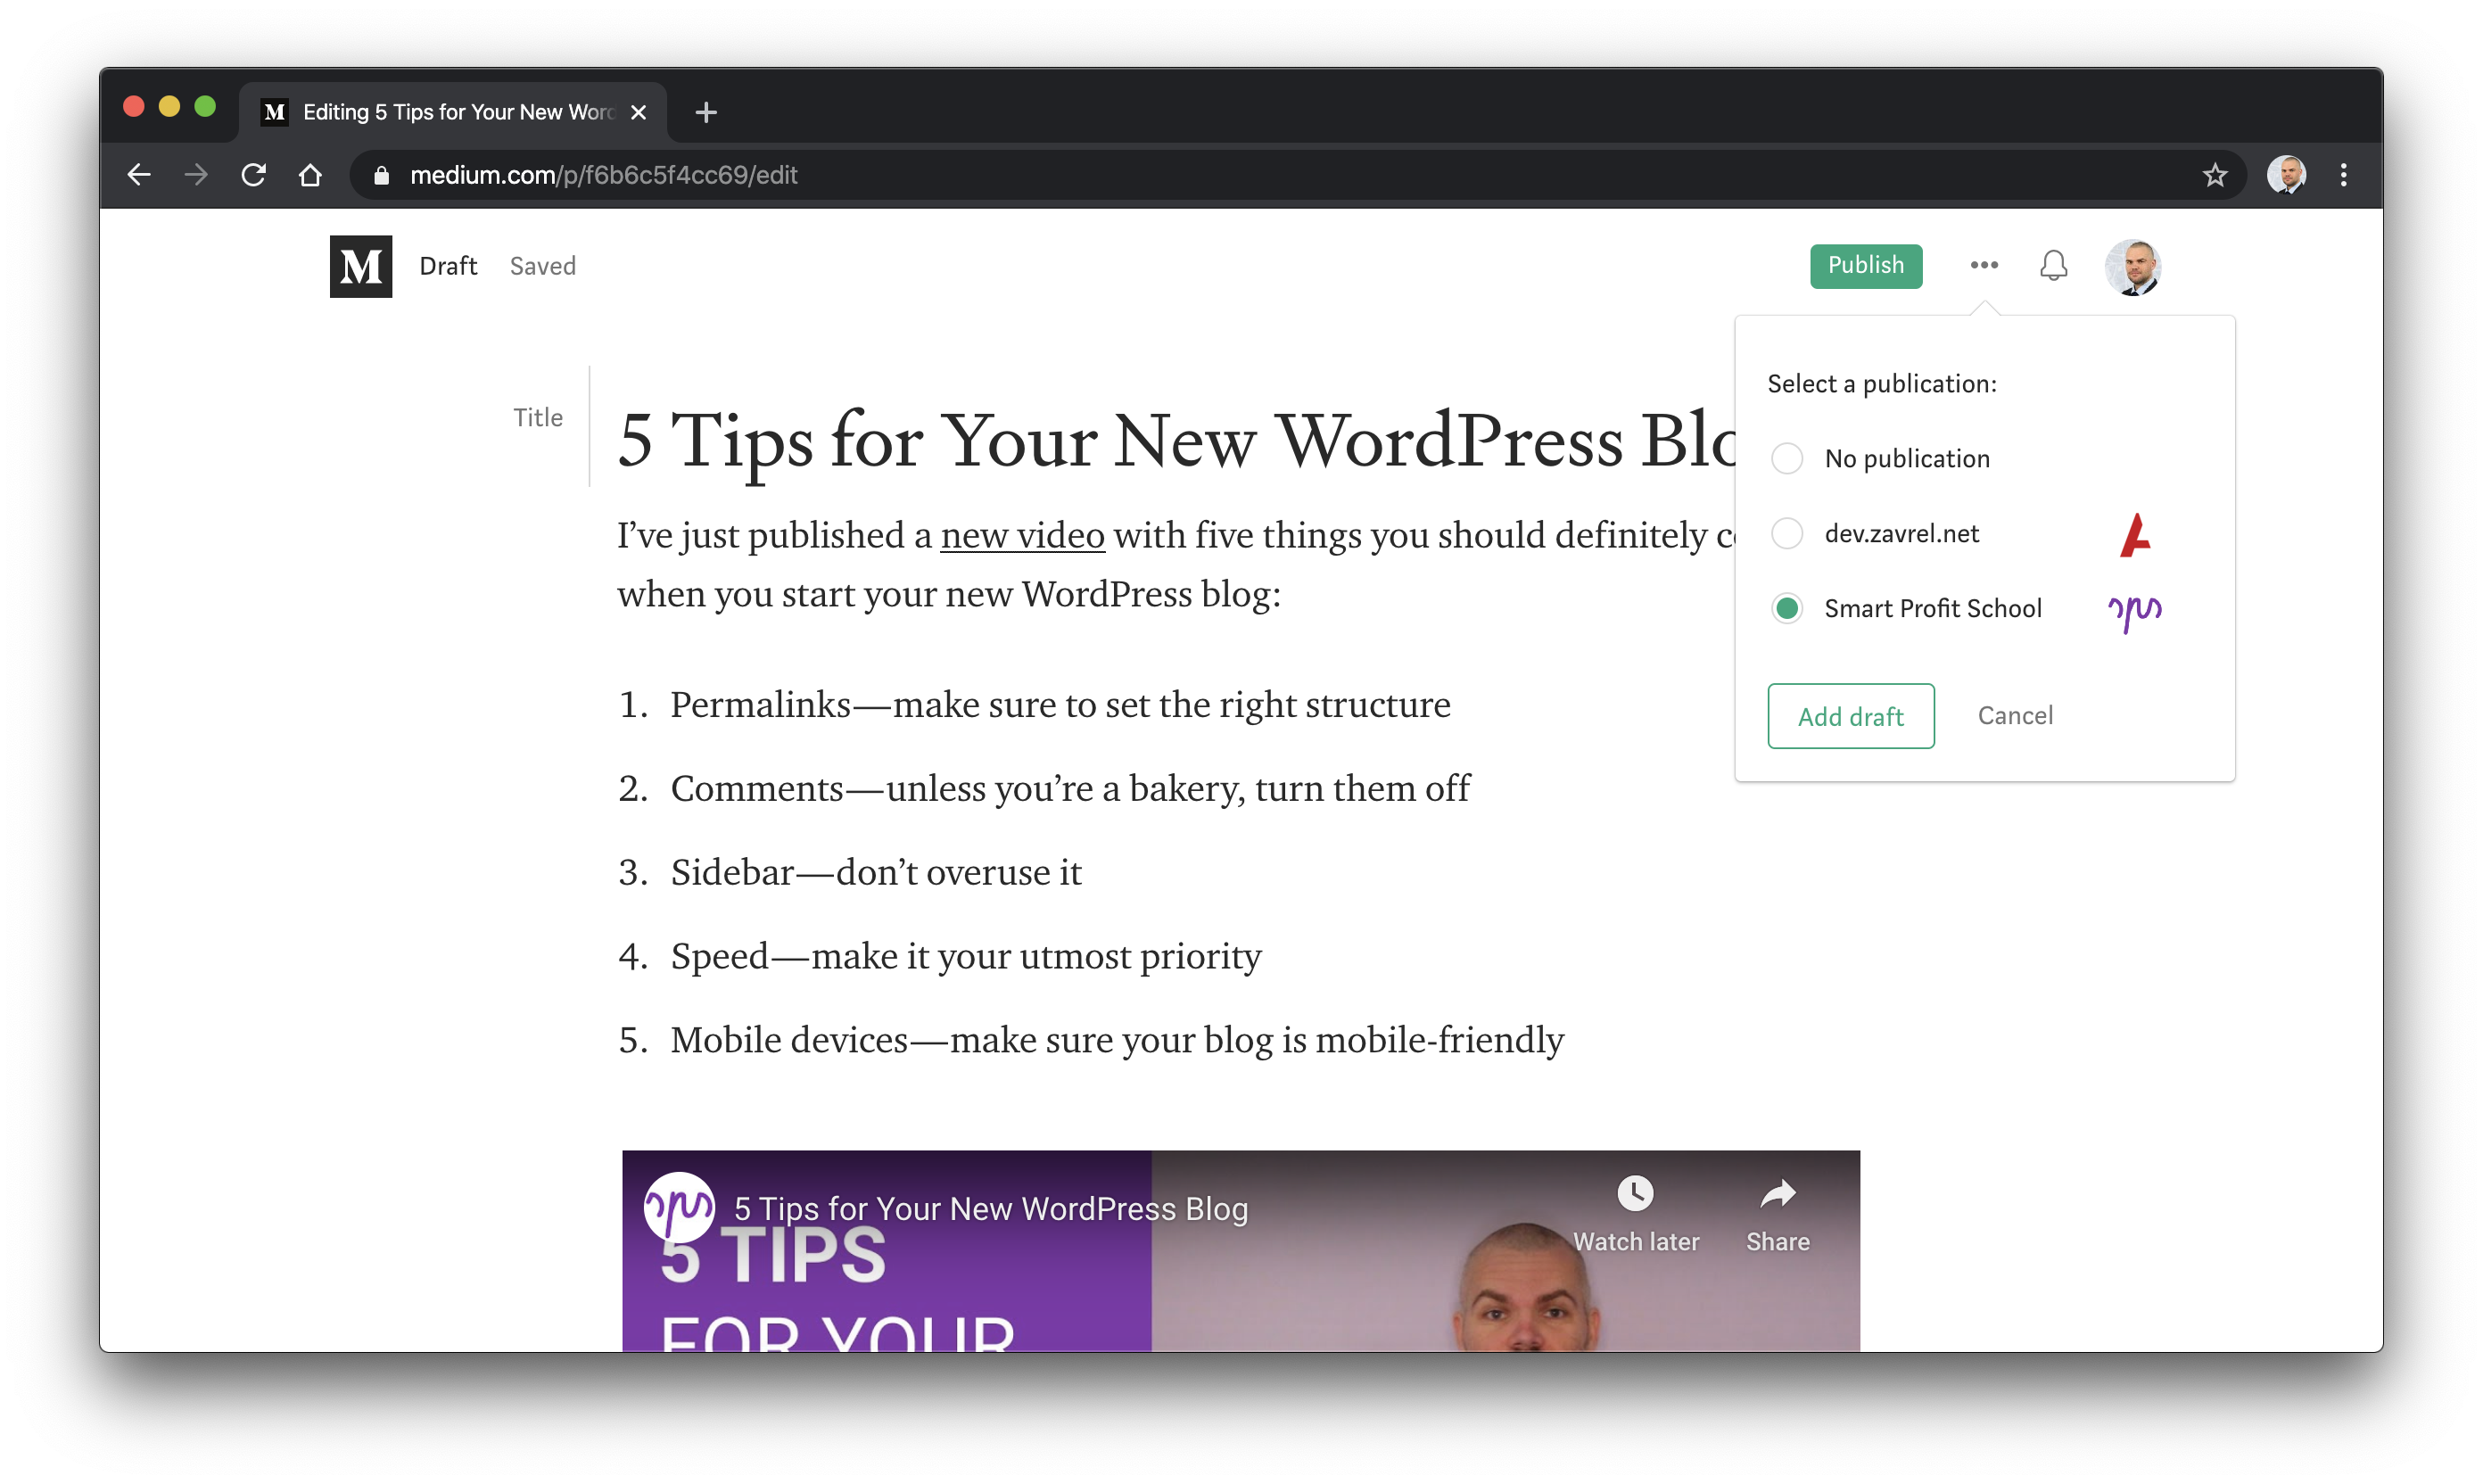Select the No publication radio button
This screenshot has width=2483, height=1484.
(x=1786, y=458)
